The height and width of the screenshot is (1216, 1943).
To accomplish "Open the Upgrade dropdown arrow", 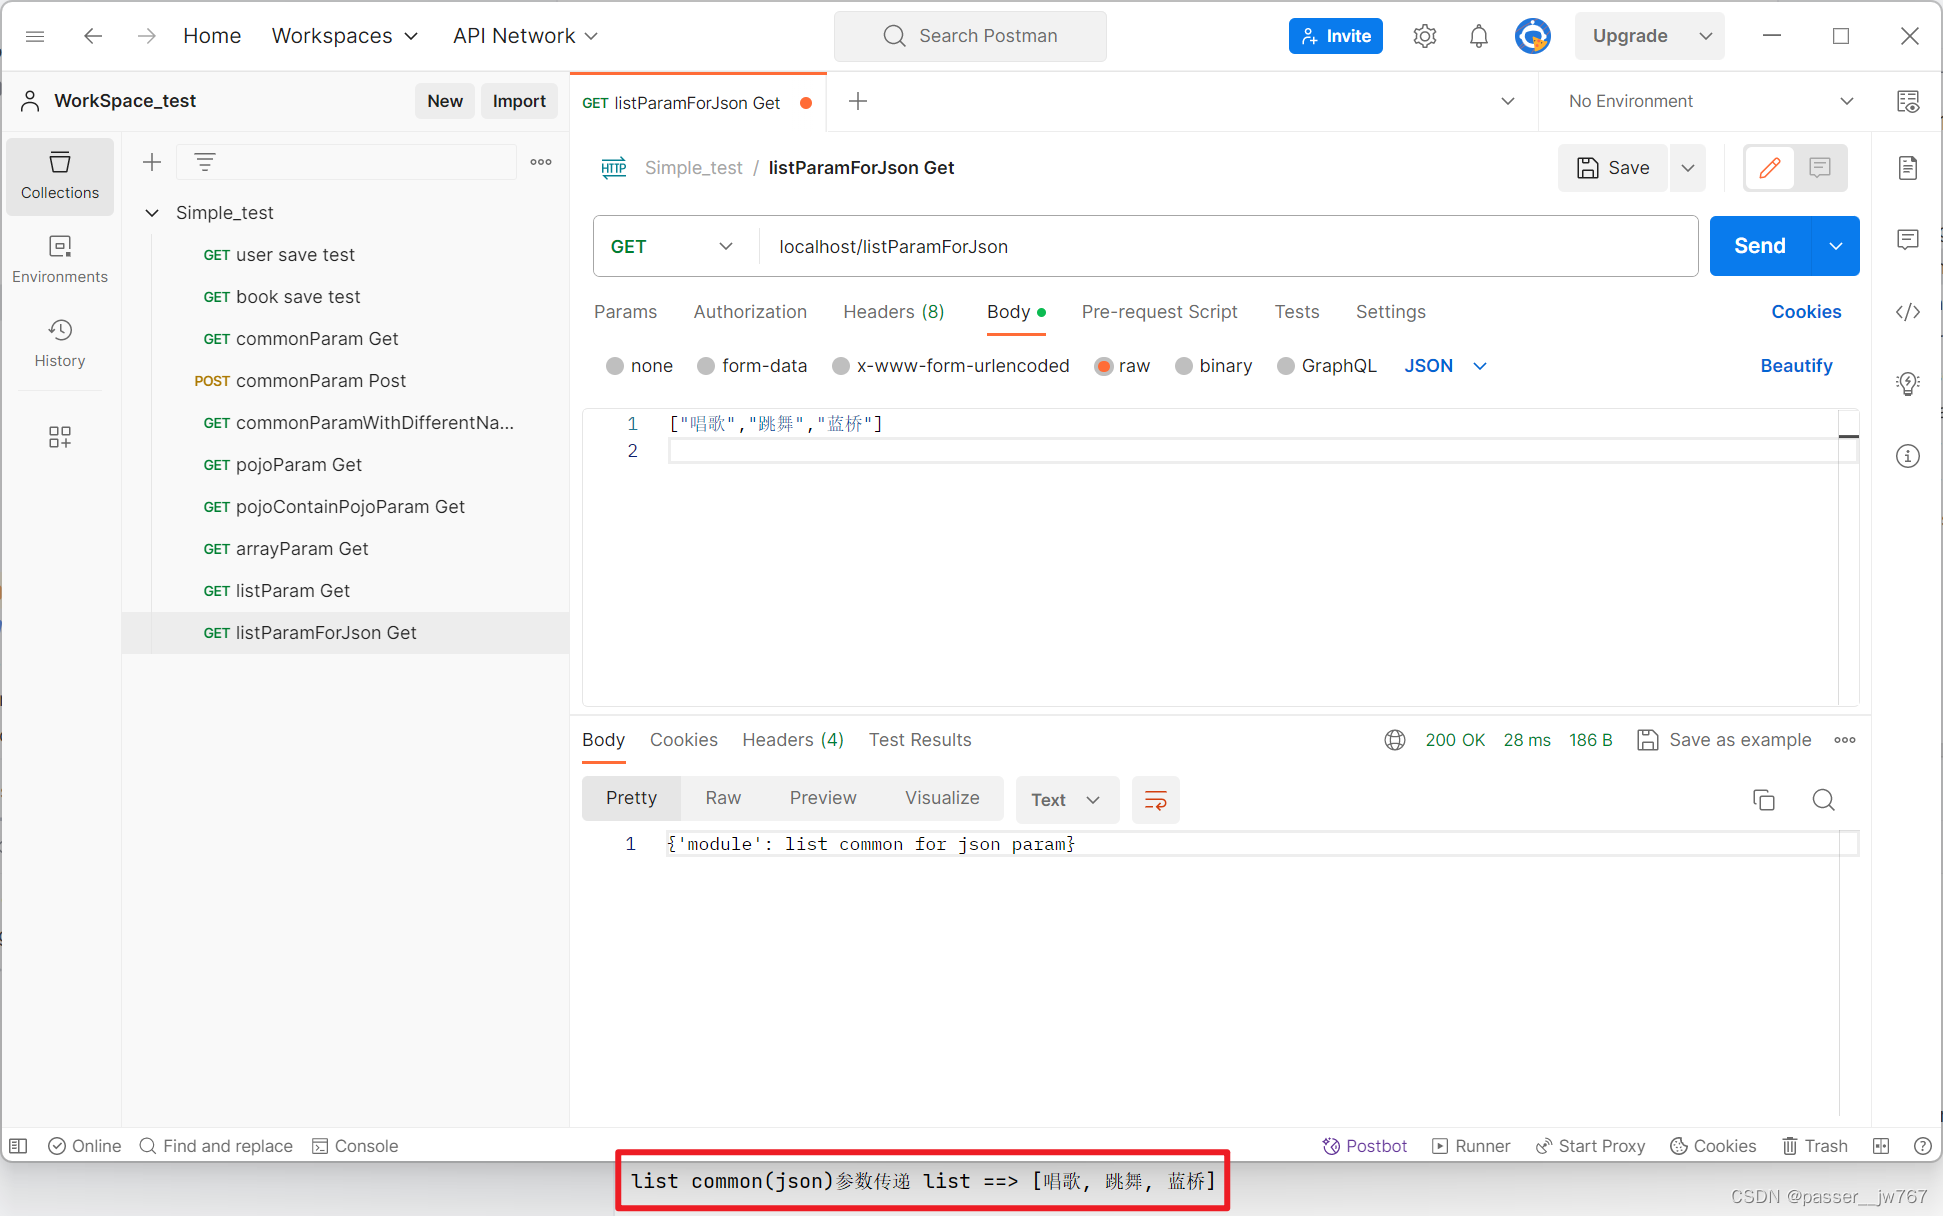I will pos(1706,36).
